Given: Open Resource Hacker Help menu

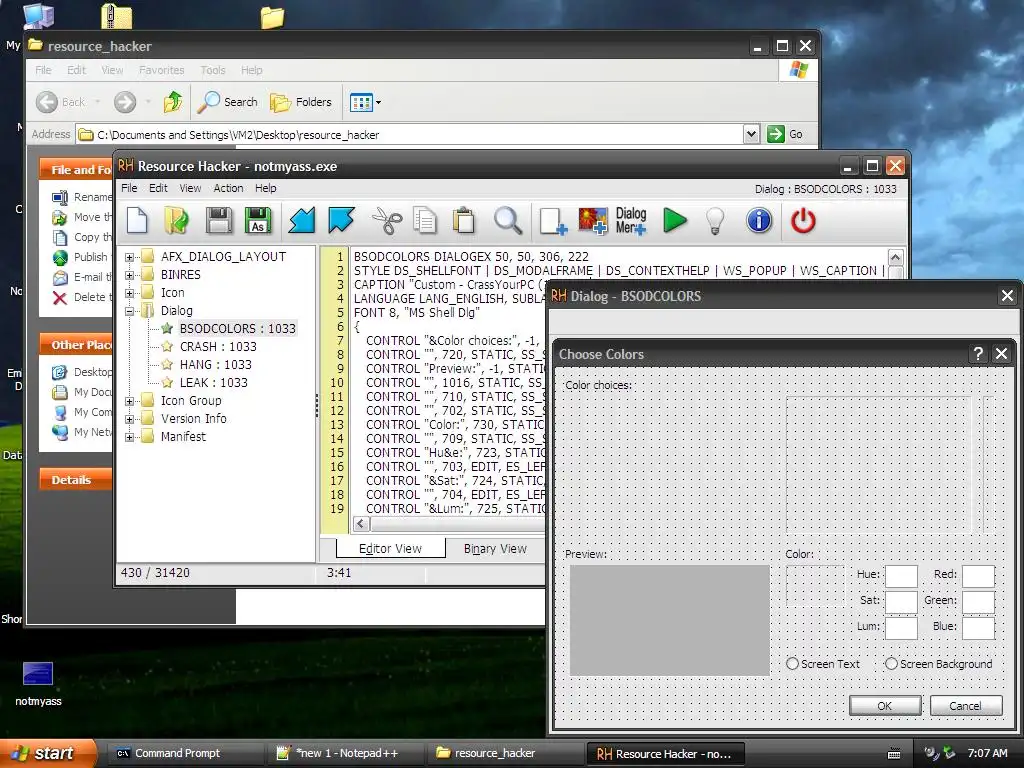Looking at the screenshot, I should (x=265, y=188).
